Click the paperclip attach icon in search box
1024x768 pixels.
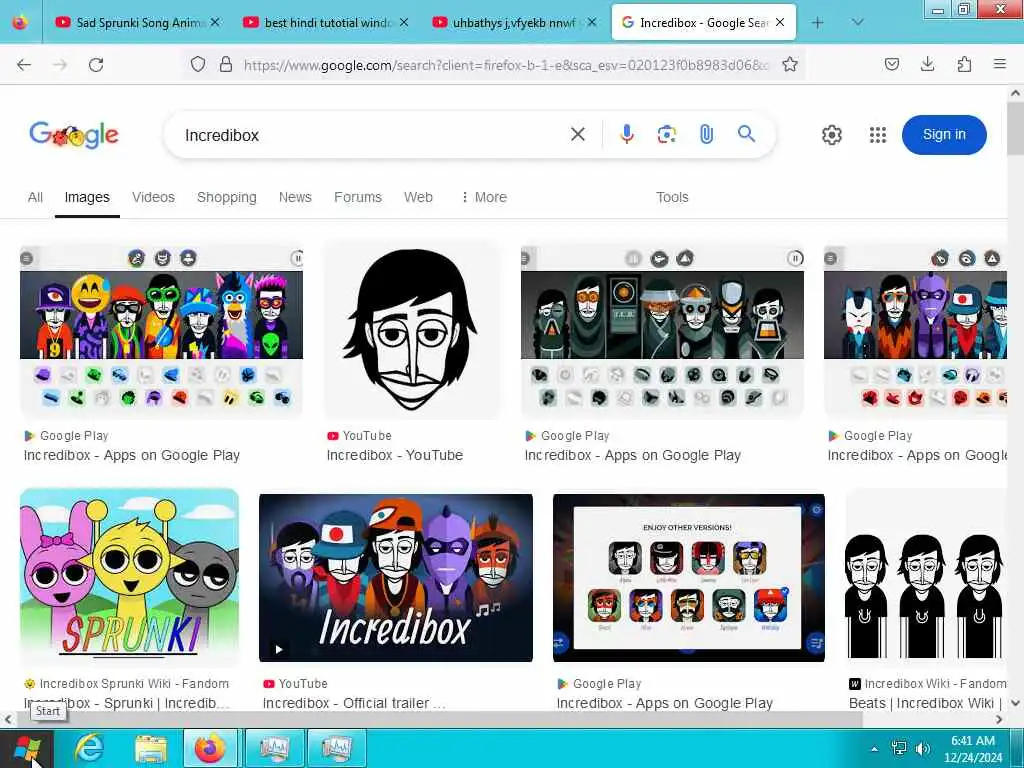click(x=706, y=135)
